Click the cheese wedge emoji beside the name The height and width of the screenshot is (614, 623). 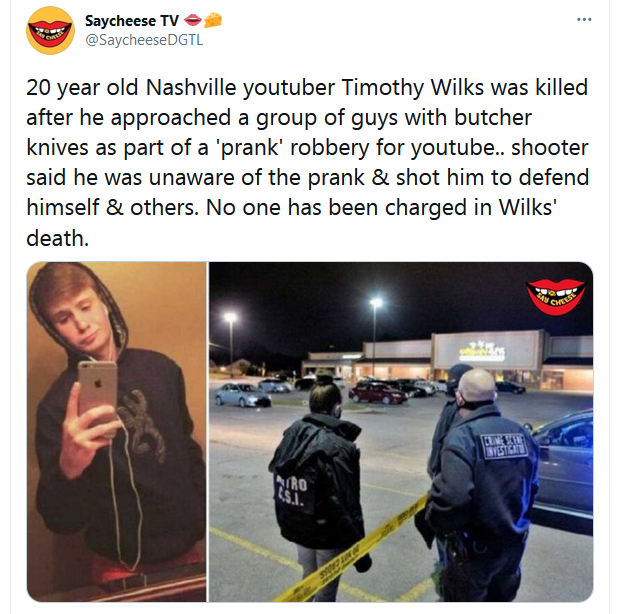coord(213,20)
